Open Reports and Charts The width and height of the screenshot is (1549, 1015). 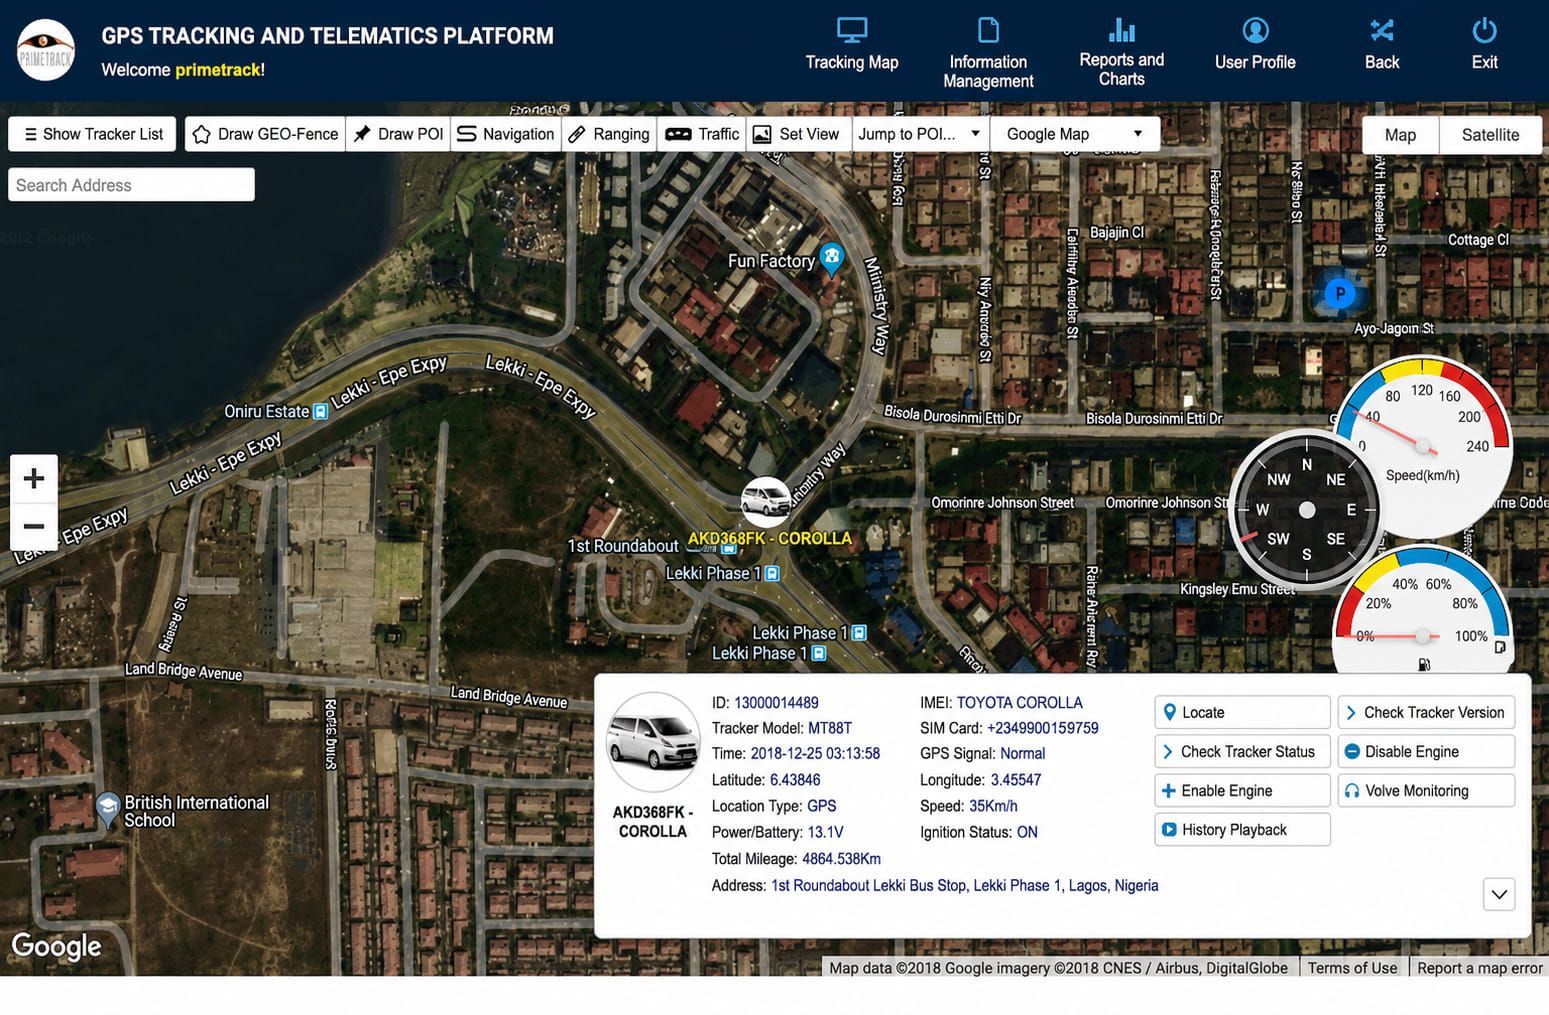coord(1121,52)
